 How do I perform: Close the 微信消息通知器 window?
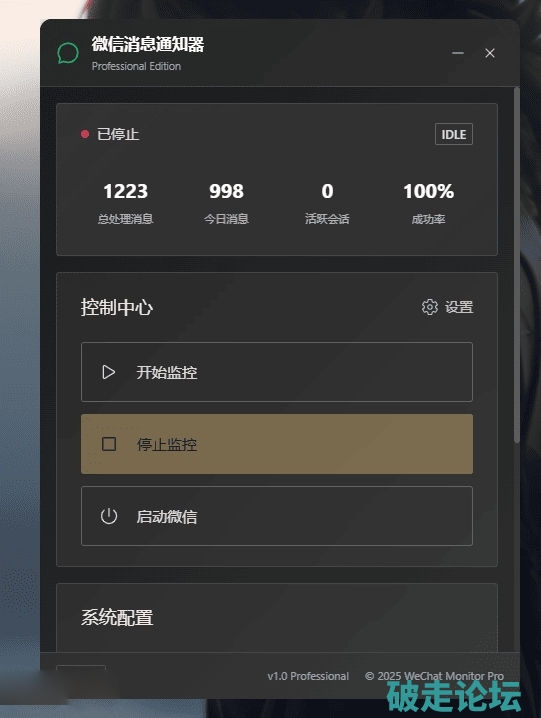coord(490,53)
